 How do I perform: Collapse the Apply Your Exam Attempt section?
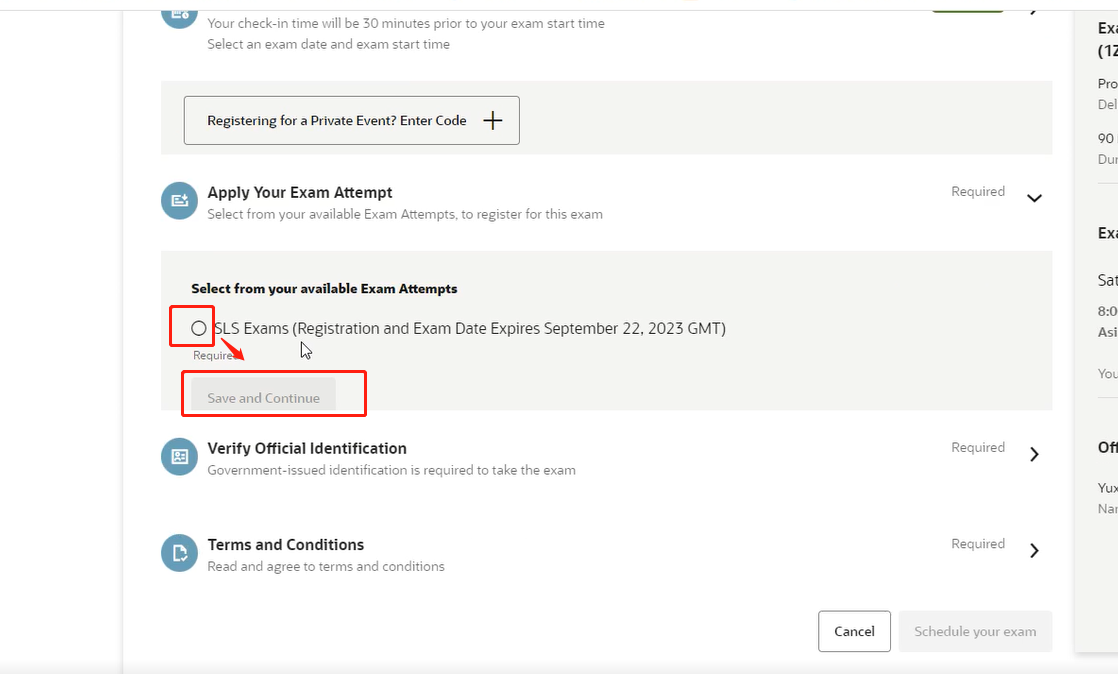pos(1034,198)
